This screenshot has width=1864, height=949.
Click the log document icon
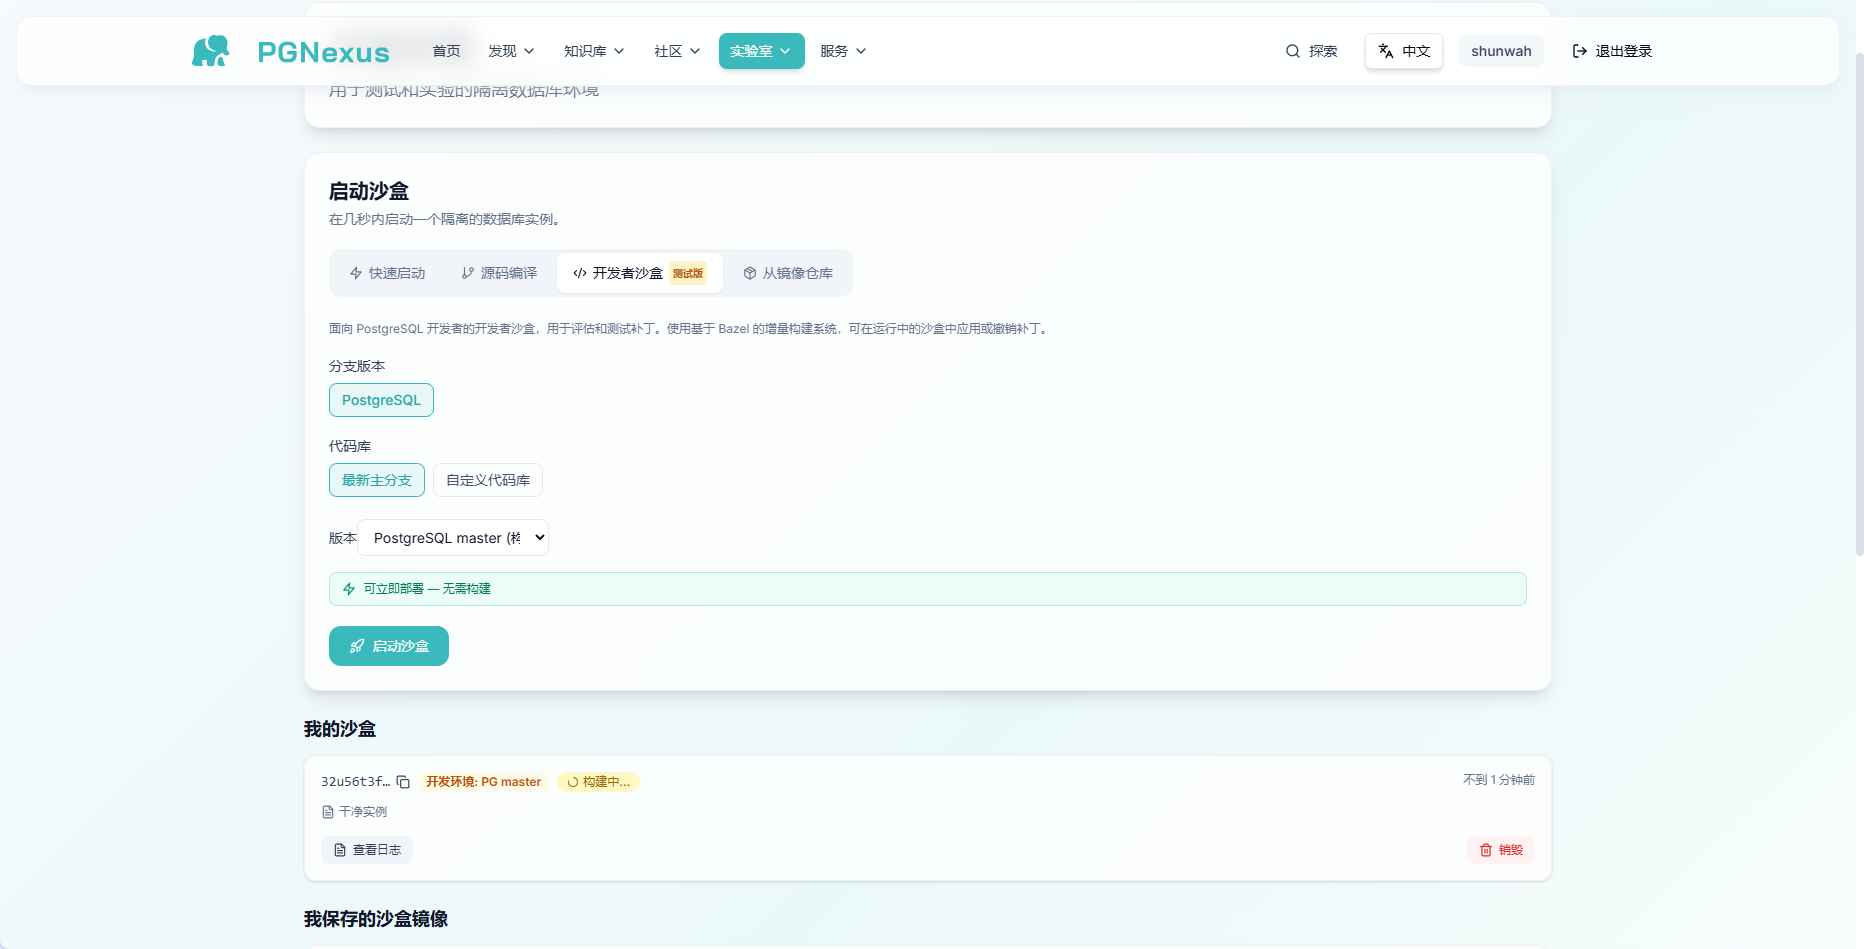(340, 850)
